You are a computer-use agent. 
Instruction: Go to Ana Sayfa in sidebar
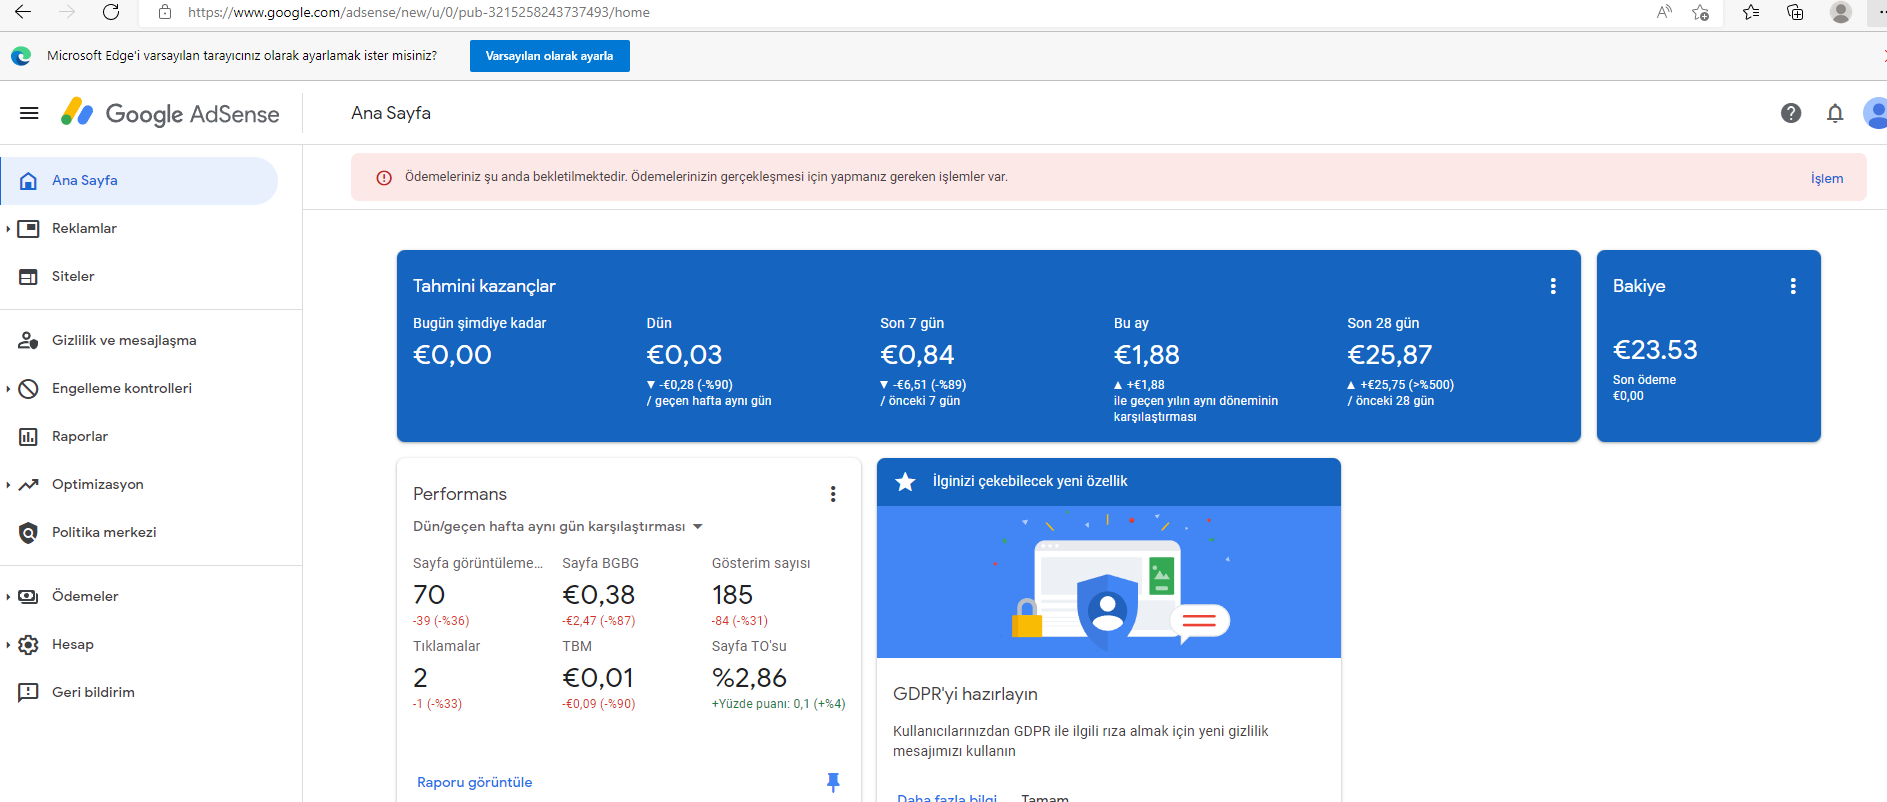point(139,181)
